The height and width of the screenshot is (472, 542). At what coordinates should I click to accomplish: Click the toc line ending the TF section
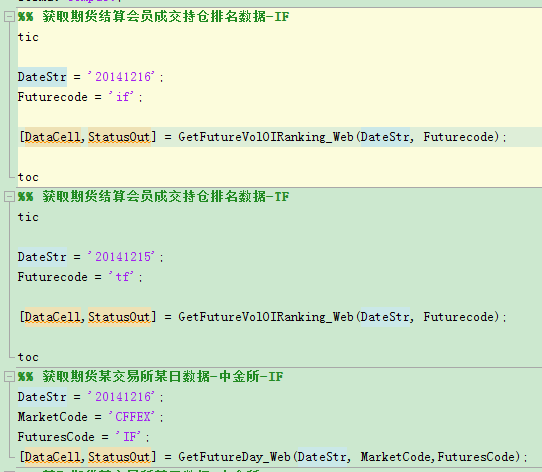(x=28, y=357)
